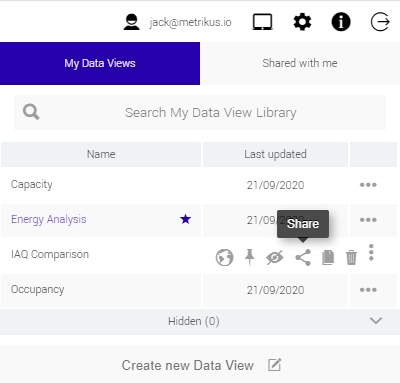Open the settings gear
Image resolution: width=400 pixels, height=383 pixels.
click(302, 22)
